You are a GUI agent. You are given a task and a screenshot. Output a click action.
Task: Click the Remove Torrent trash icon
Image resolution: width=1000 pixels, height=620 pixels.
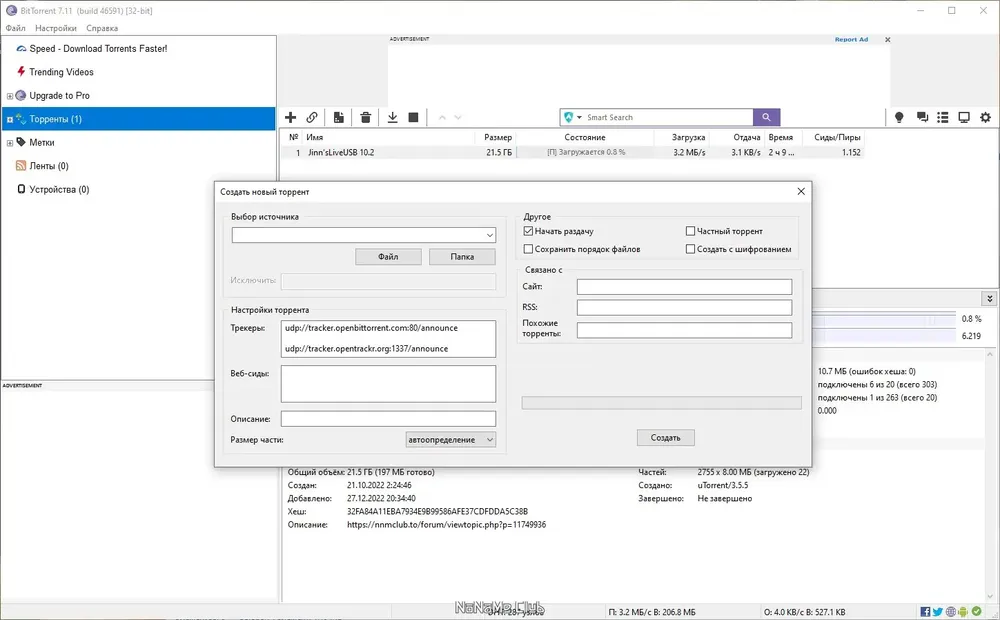click(365, 117)
